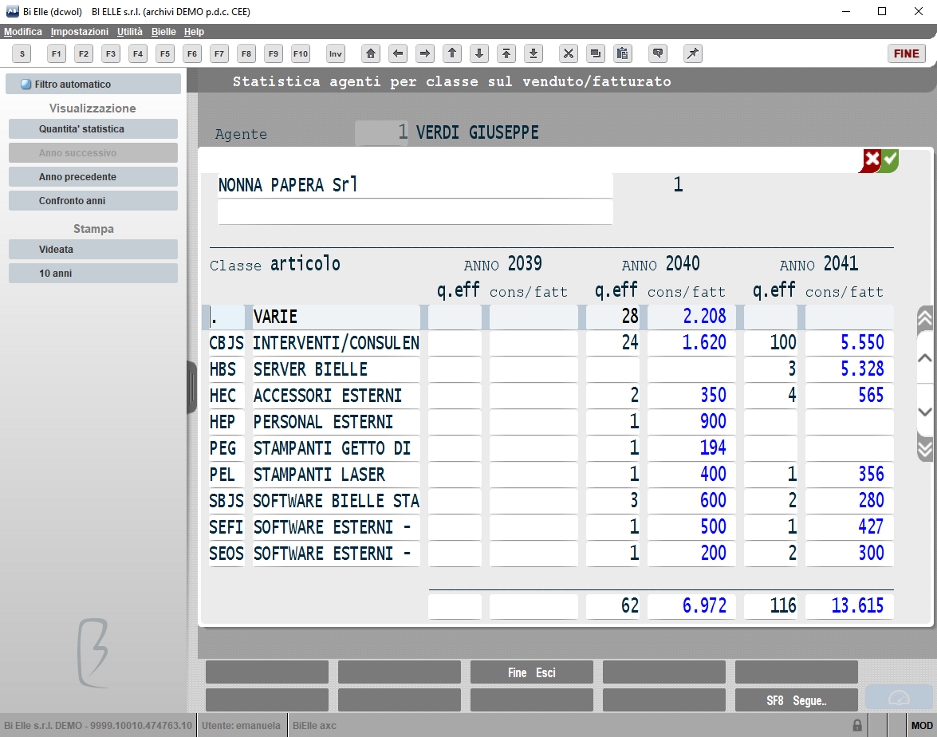
Task: Click the F6 toolbar key
Action: 192,54
